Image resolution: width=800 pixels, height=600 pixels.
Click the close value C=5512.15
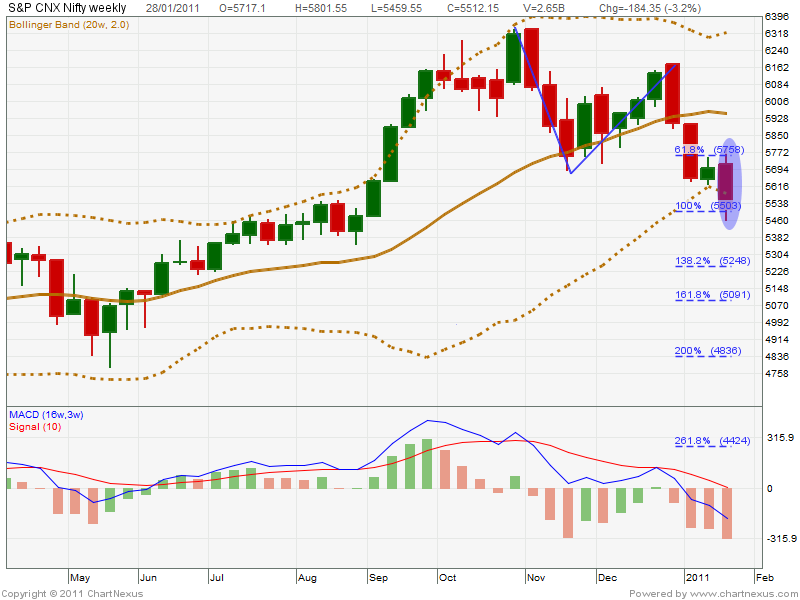point(472,8)
